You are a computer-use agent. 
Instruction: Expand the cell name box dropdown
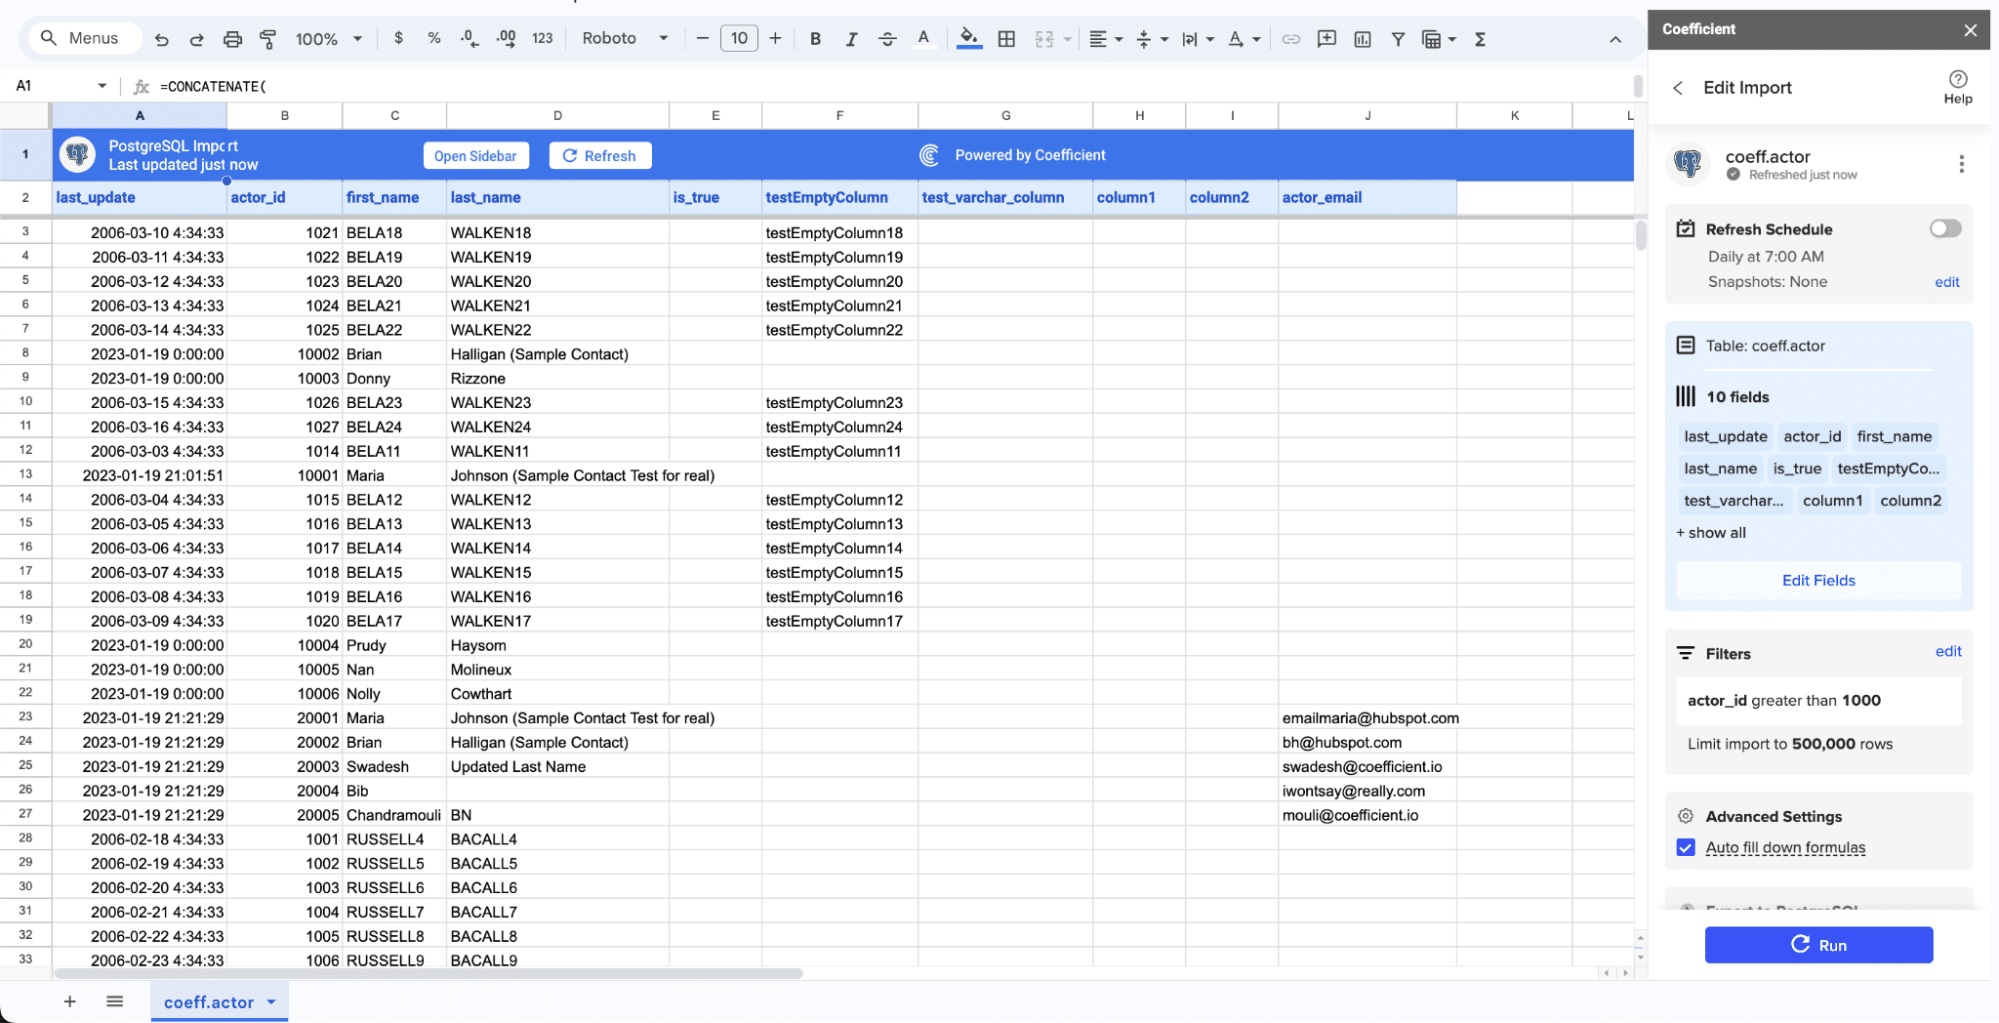pyautogui.click(x=102, y=86)
